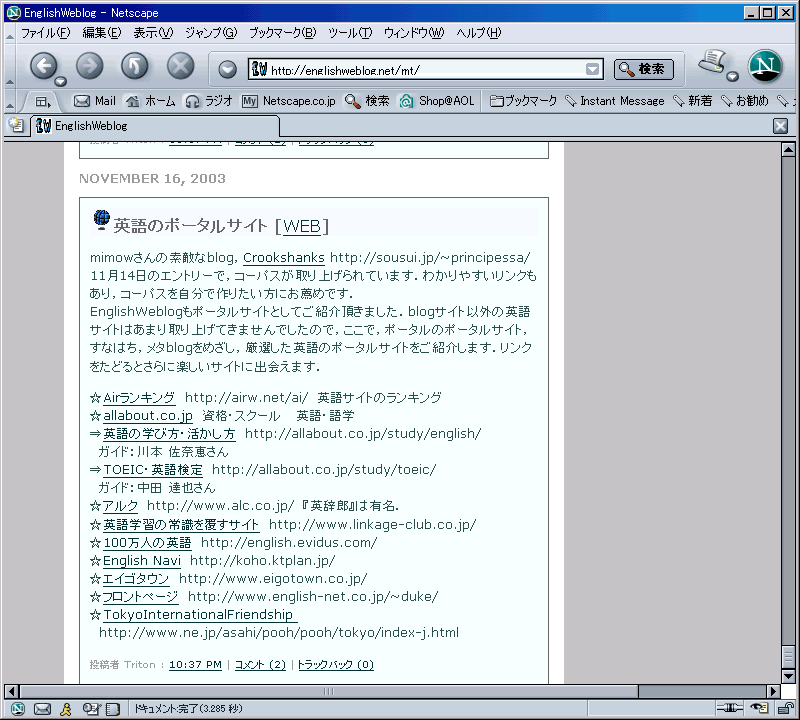Open the ブックマーク folder on personal toolbar
Screen dimensions: 800x720
pyautogui.click(x=523, y=101)
